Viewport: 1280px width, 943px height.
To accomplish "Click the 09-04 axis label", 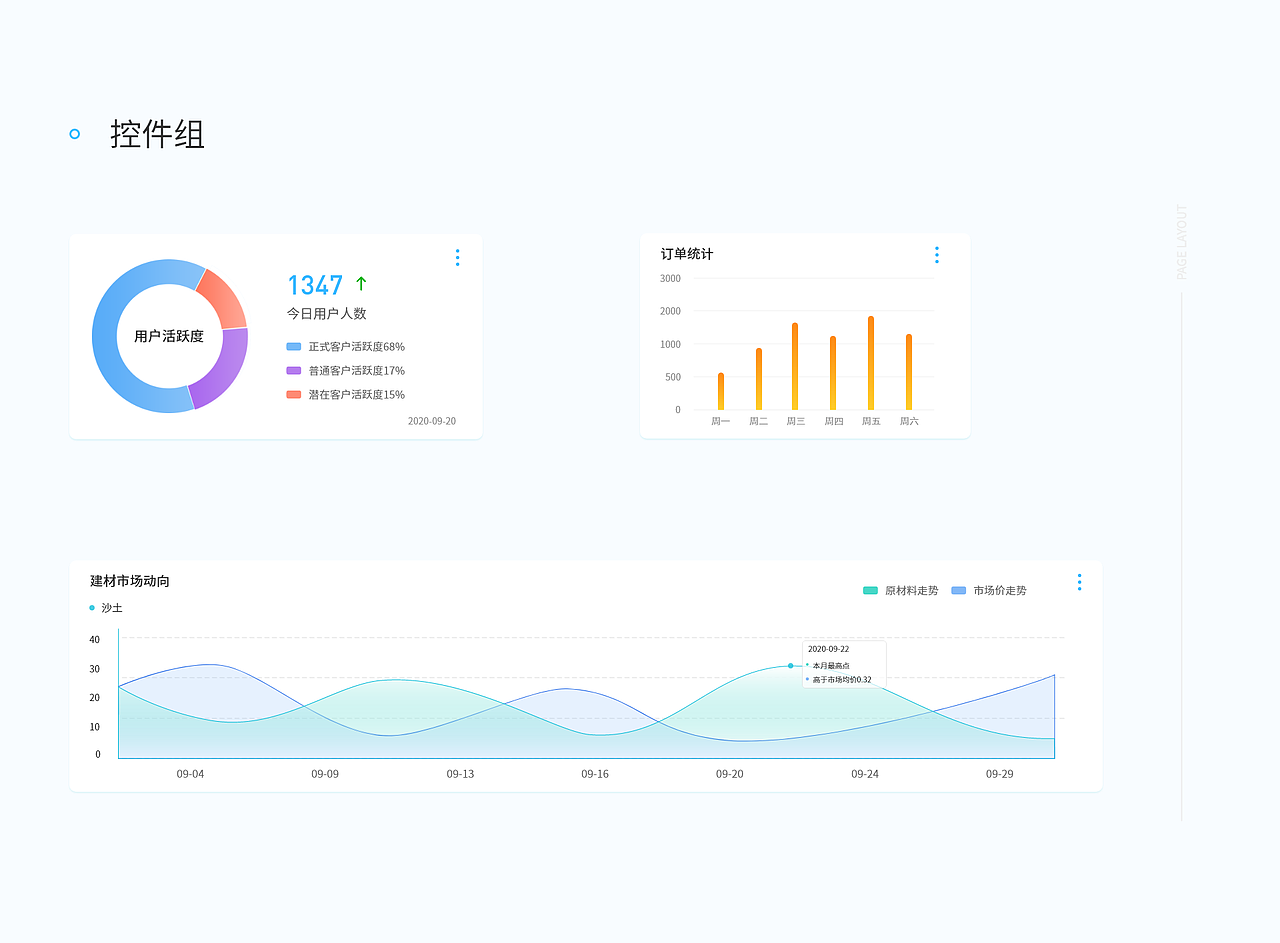I will coord(190,774).
